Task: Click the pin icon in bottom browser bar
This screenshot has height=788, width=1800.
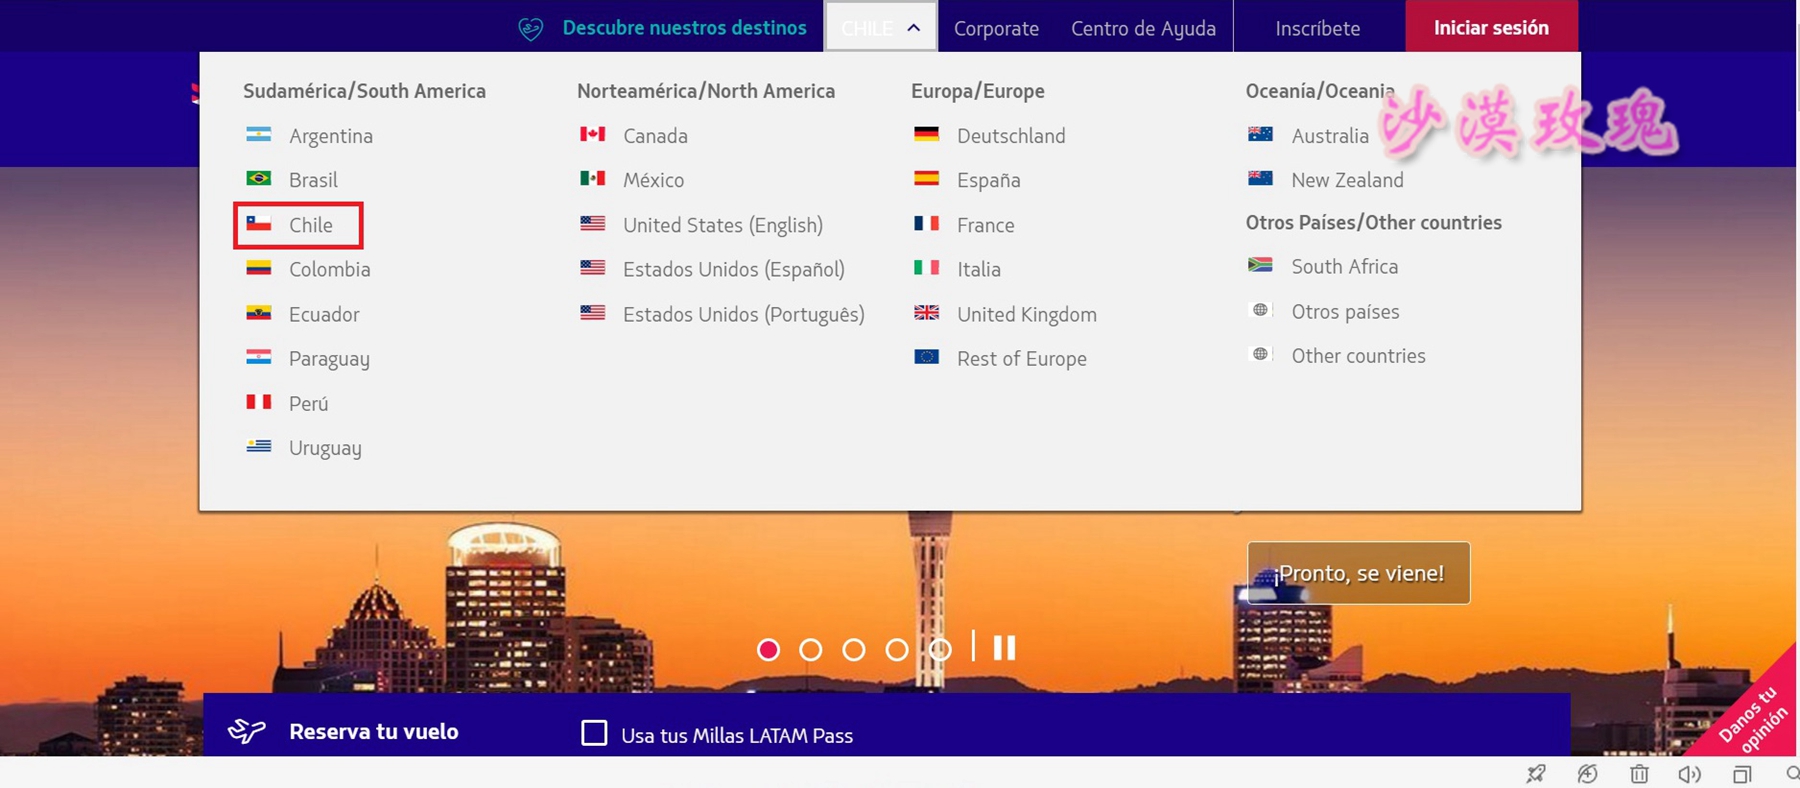Action: (x=1536, y=774)
